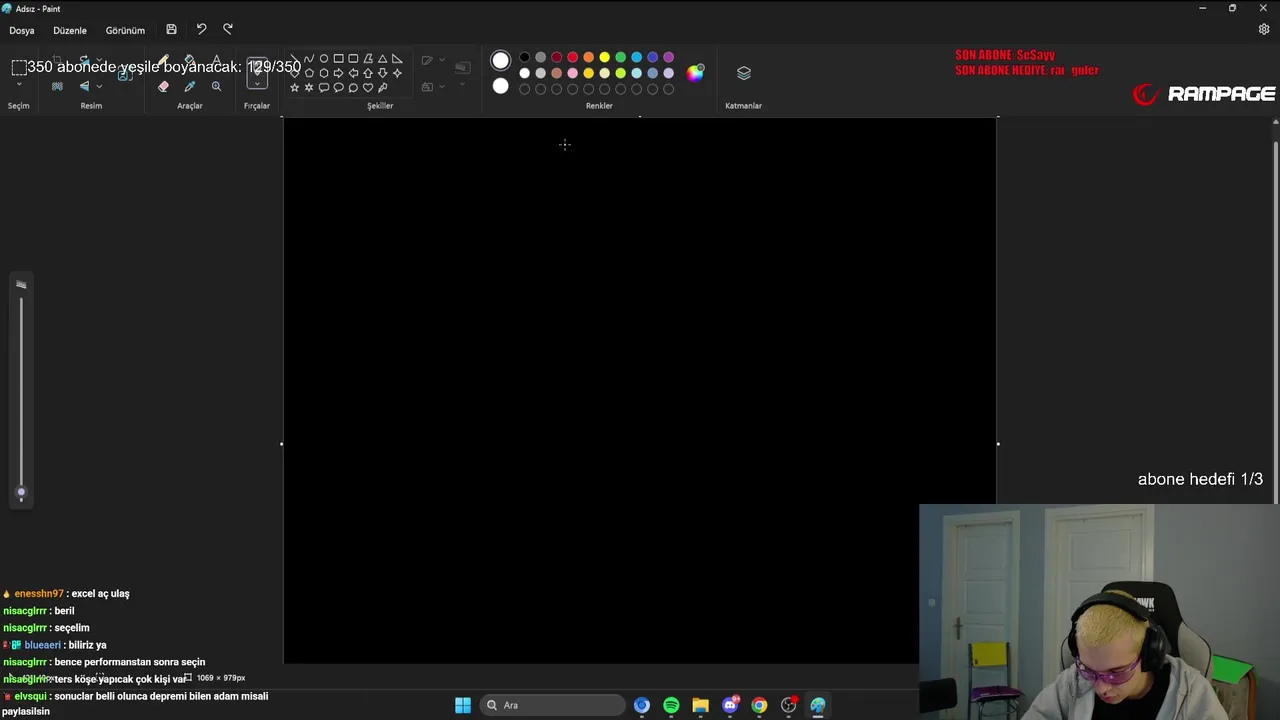Viewport: 1280px width, 720px height.
Task: Open File Explorer from the taskbar
Action: tap(700, 705)
